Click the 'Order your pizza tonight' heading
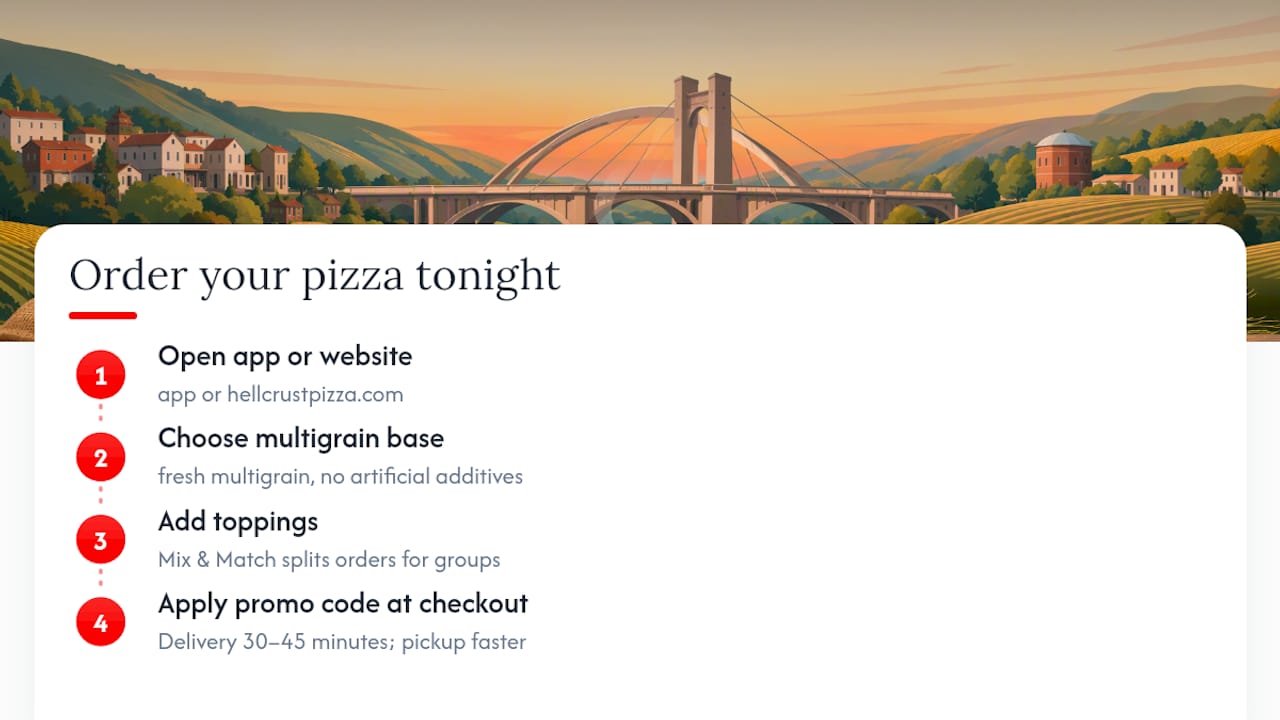This screenshot has width=1280, height=720. (314, 275)
